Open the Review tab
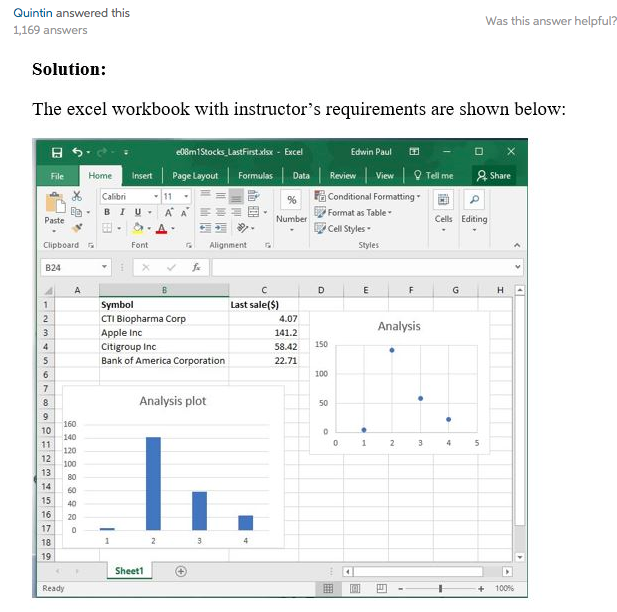This screenshot has height=612, width=617. click(x=343, y=176)
